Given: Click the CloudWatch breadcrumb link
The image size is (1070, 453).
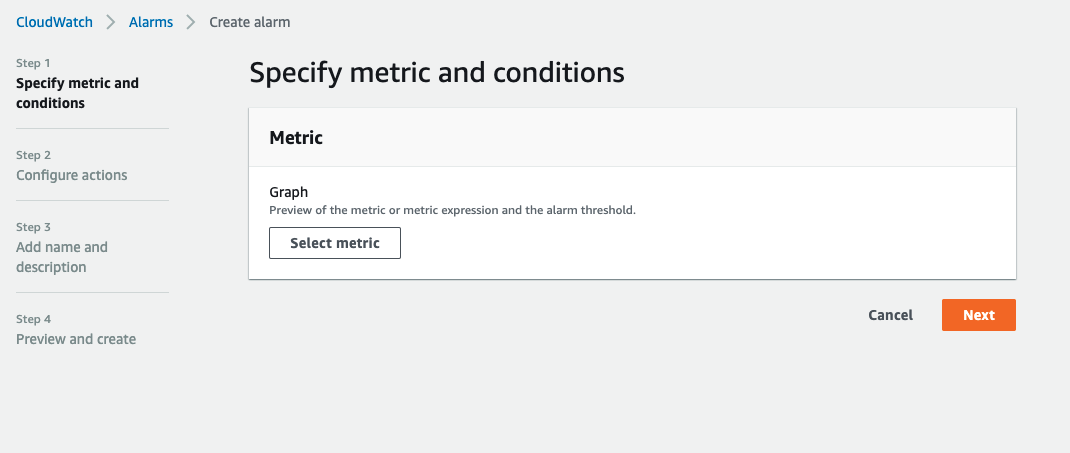Looking at the screenshot, I should point(54,22).
